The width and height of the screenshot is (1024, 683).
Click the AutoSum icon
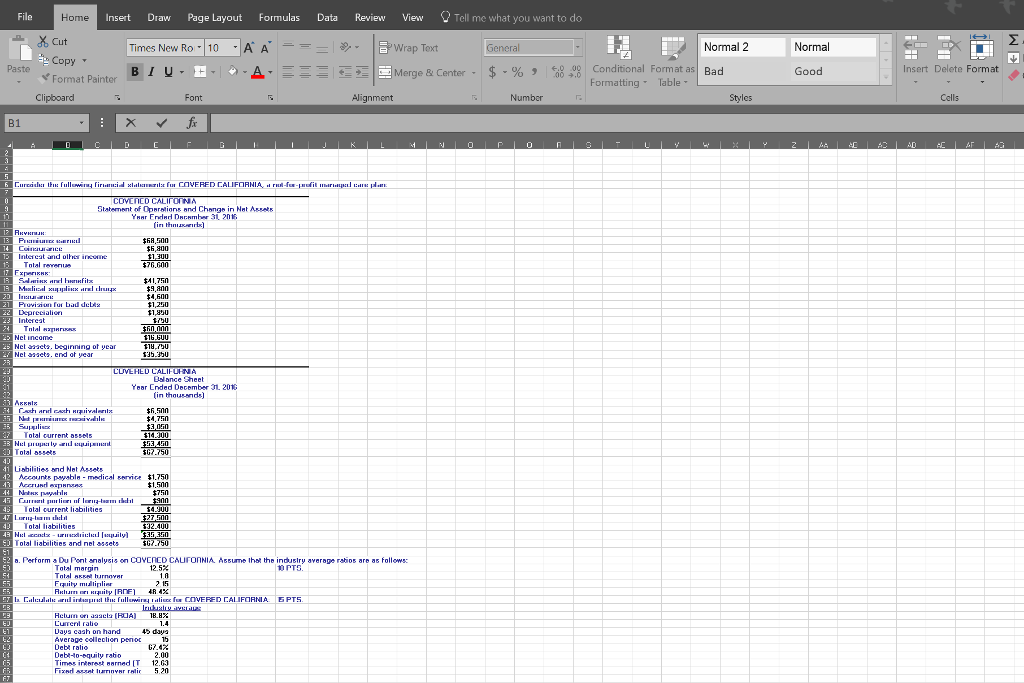point(1013,40)
